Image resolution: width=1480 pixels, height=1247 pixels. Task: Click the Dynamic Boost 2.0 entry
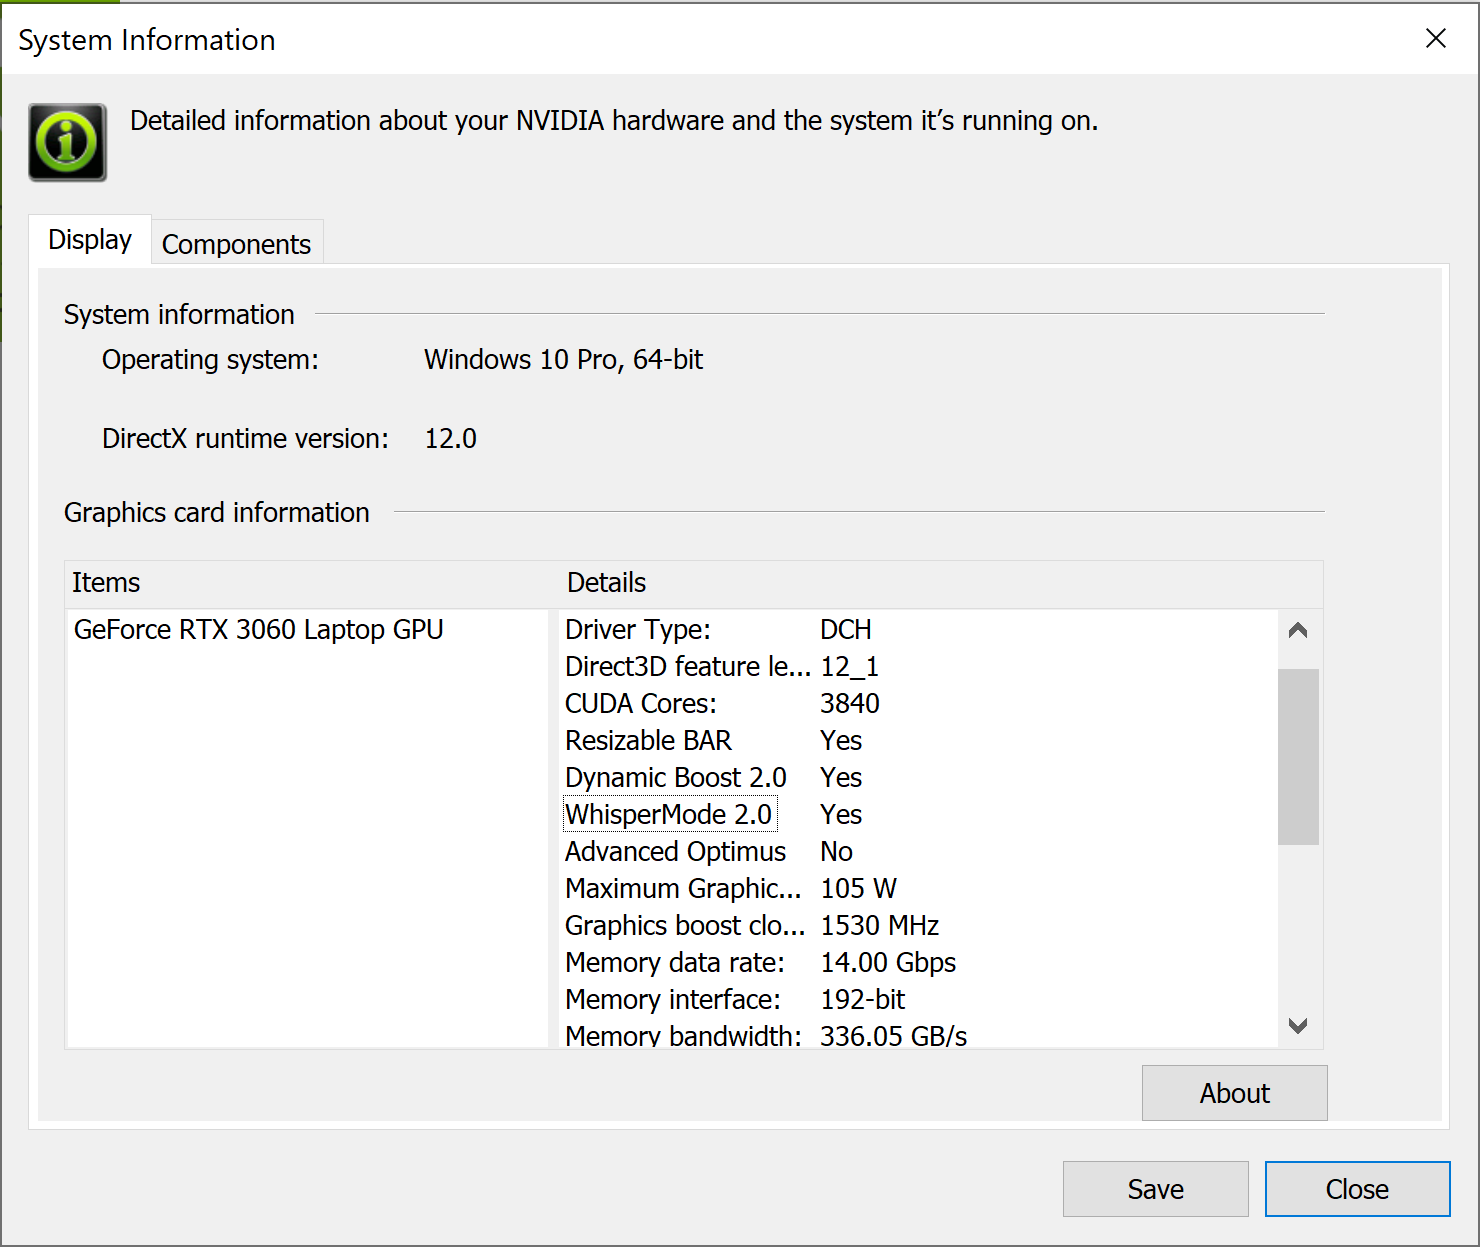(x=675, y=778)
